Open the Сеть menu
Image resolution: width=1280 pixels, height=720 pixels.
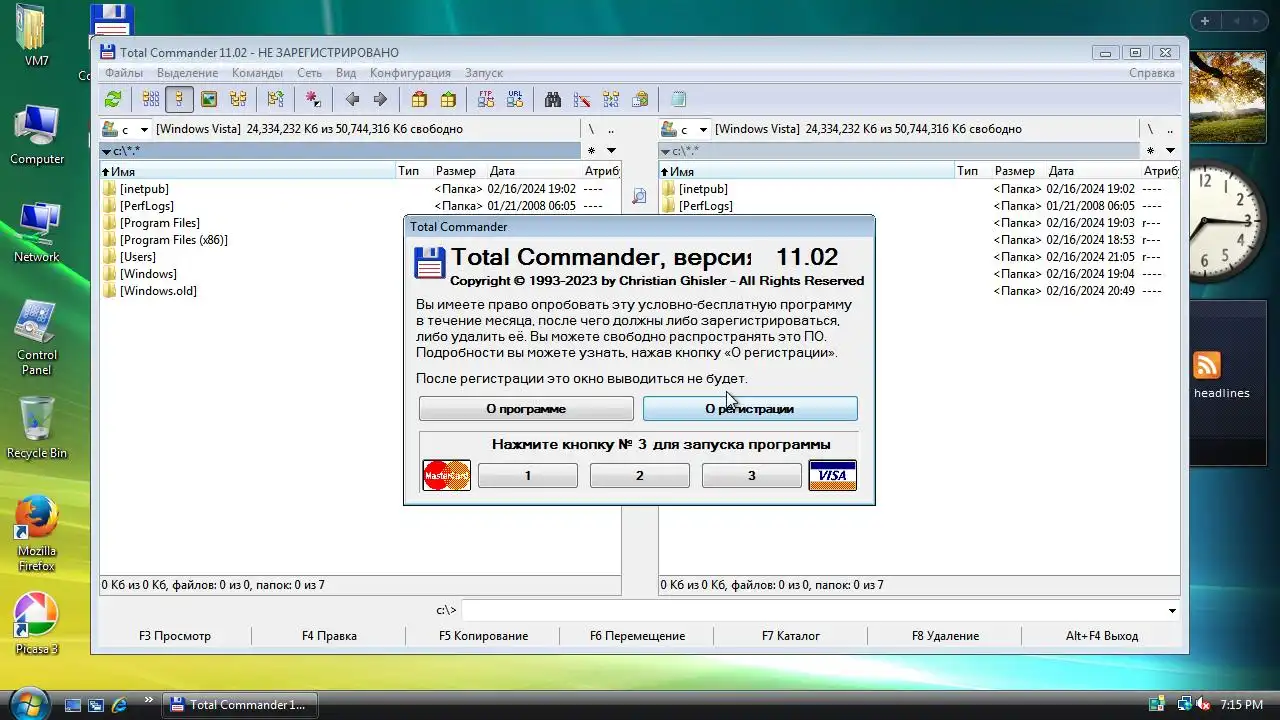coord(309,73)
